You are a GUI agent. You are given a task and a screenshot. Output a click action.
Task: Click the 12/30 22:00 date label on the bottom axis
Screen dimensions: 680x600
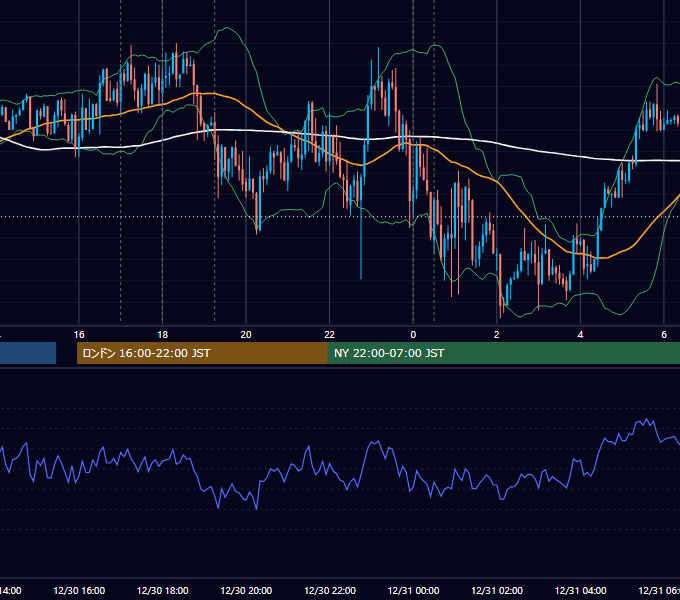click(330, 591)
